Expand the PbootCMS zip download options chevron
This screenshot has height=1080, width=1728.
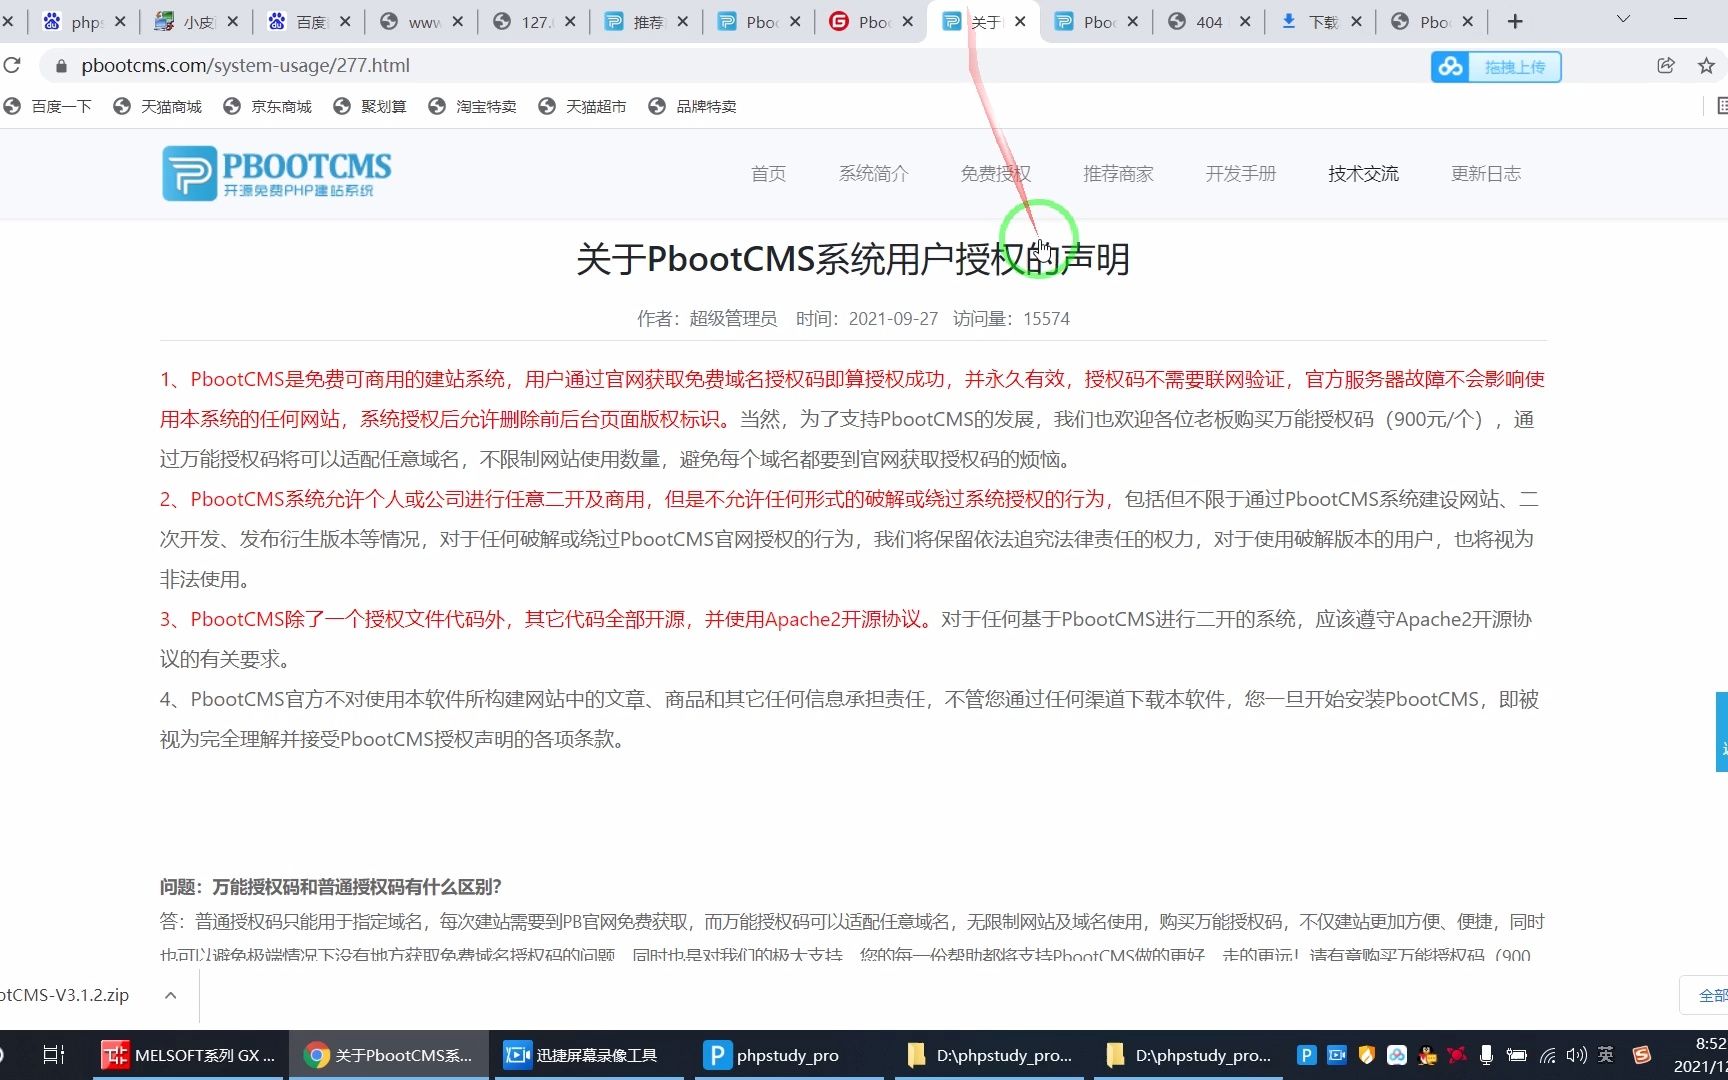coord(170,995)
